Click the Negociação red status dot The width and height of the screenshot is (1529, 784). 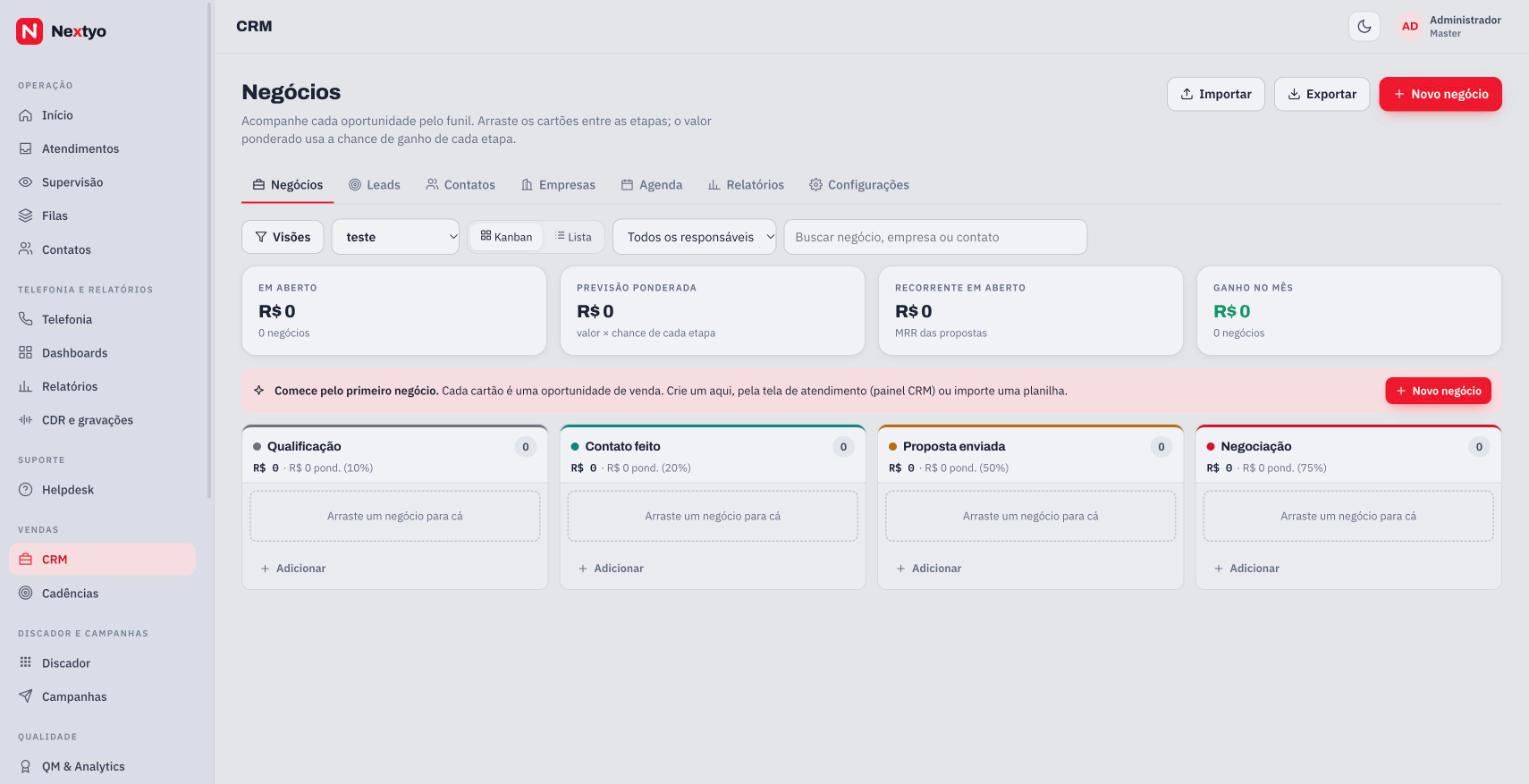(x=1211, y=447)
